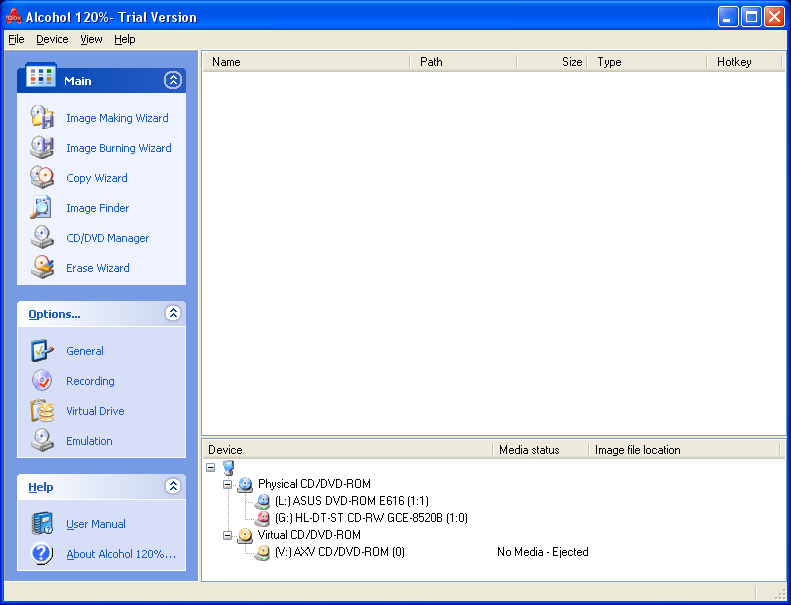The width and height of the screenshot is (791, 605).
Task: Click the About Alcohol question mark icon
Action: [x=42, y=553]
